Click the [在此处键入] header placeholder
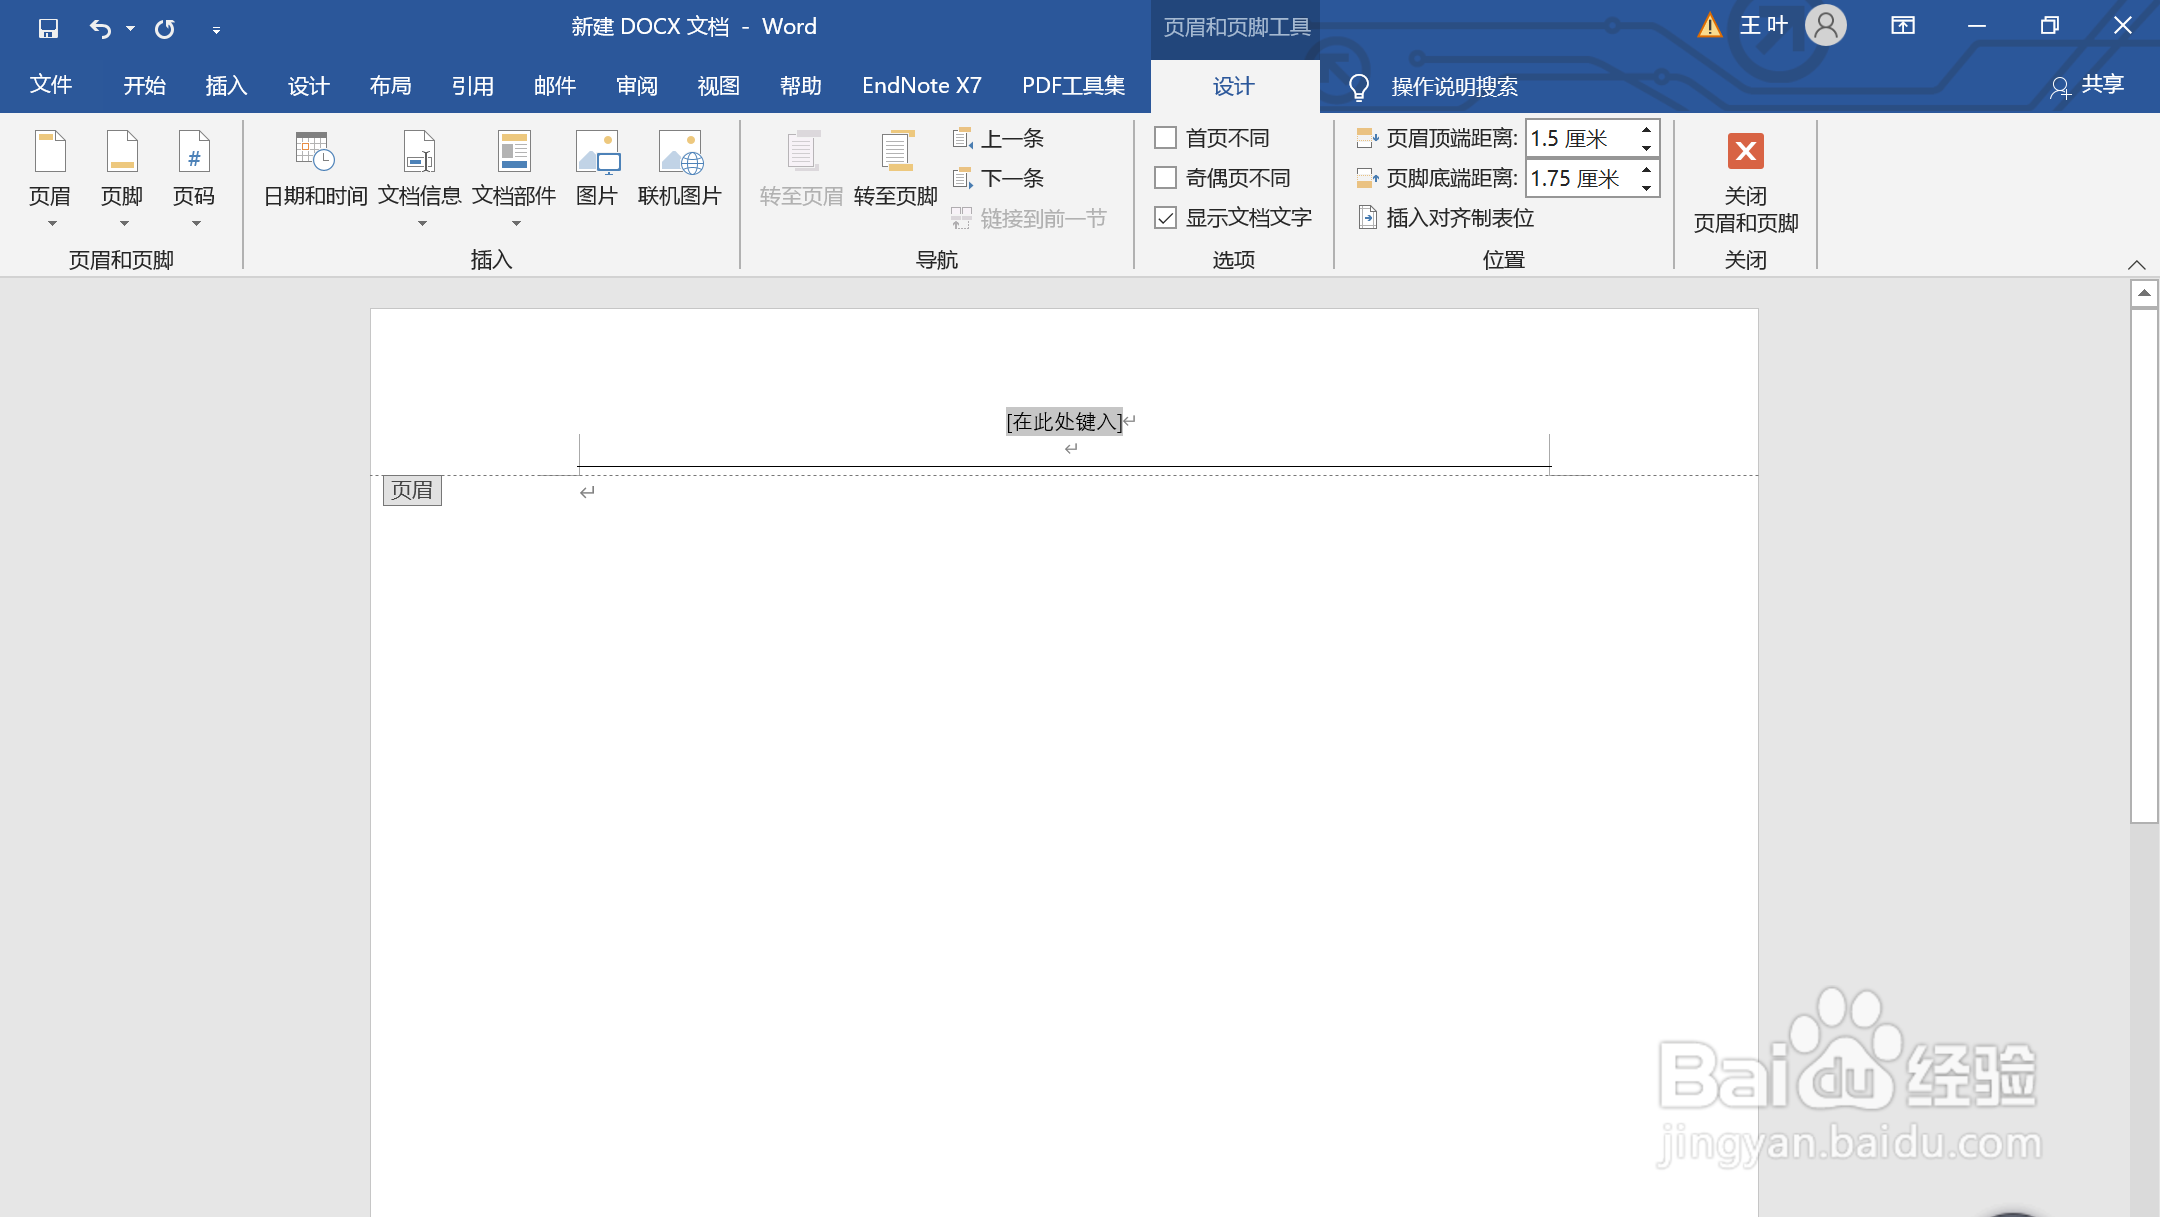 (x=1064, y=422)
